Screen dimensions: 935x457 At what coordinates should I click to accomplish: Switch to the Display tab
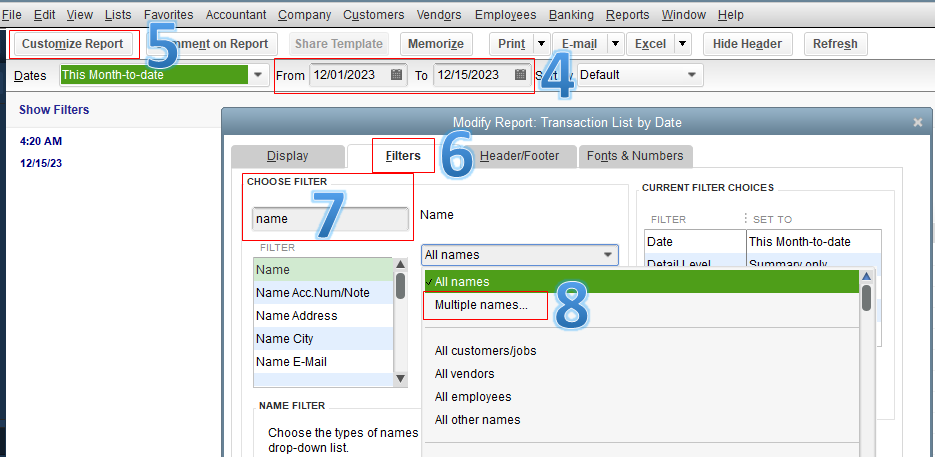[287, 156]
